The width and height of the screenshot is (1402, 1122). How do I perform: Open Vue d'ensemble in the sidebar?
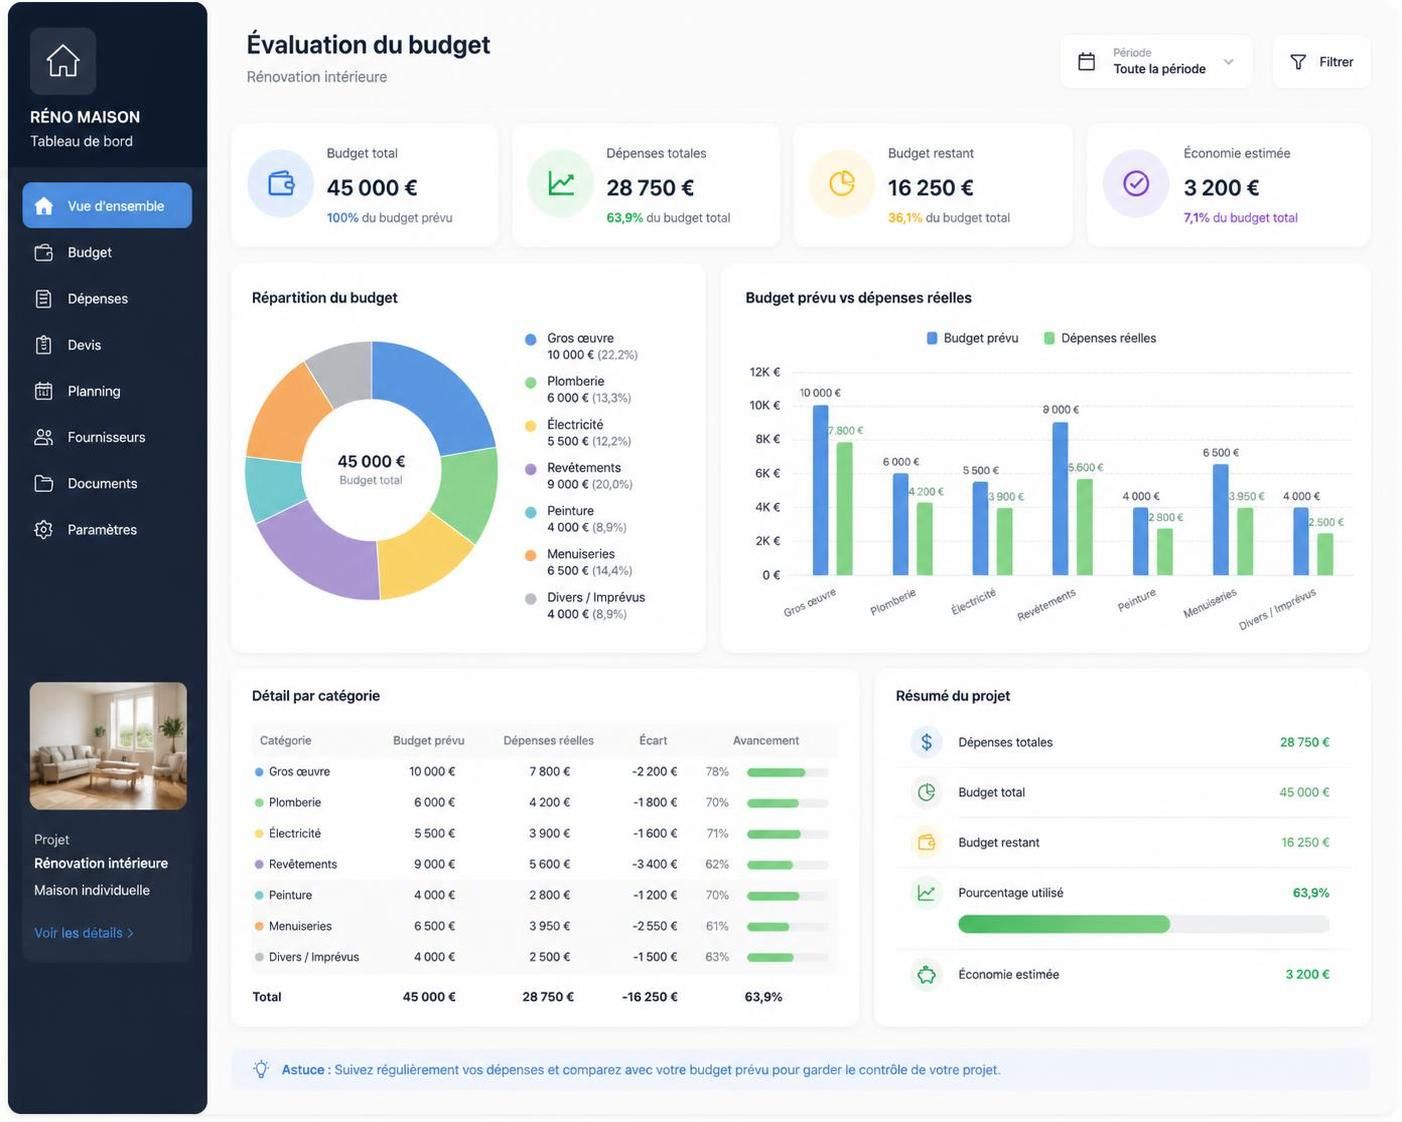tap(107, 205)
